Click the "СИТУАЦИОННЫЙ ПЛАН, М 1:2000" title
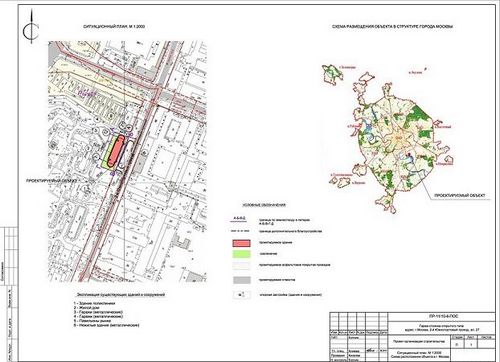 pyautogui.click(x=114, y=26)
